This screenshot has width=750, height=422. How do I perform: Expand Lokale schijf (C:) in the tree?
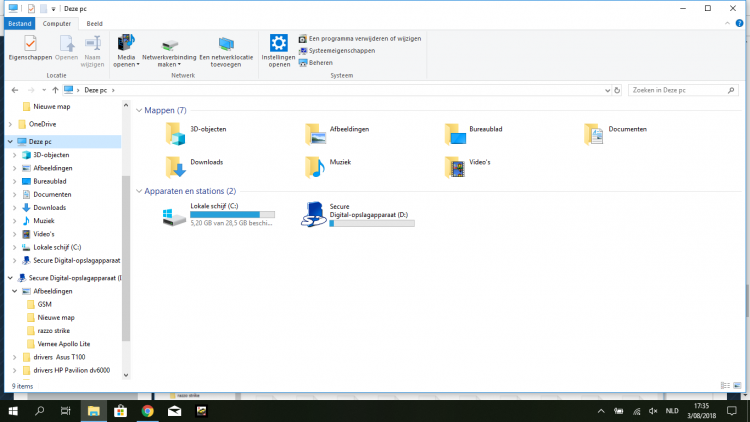coord(13,247)
